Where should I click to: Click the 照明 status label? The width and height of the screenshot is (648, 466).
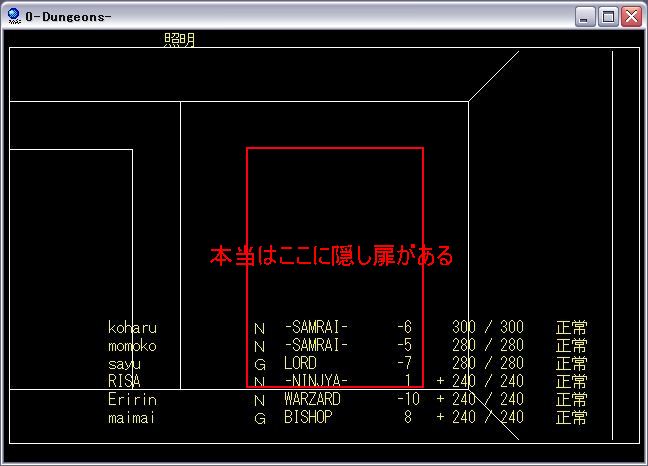(179, 40)
